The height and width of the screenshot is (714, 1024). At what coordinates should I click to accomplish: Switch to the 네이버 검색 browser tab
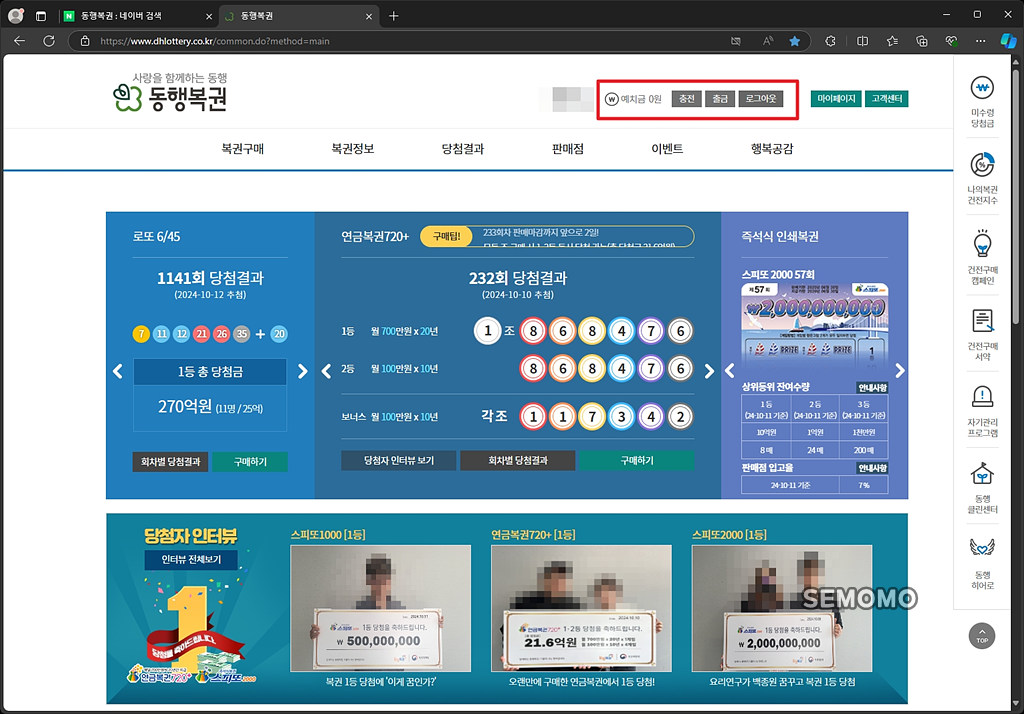coord(138,16)
